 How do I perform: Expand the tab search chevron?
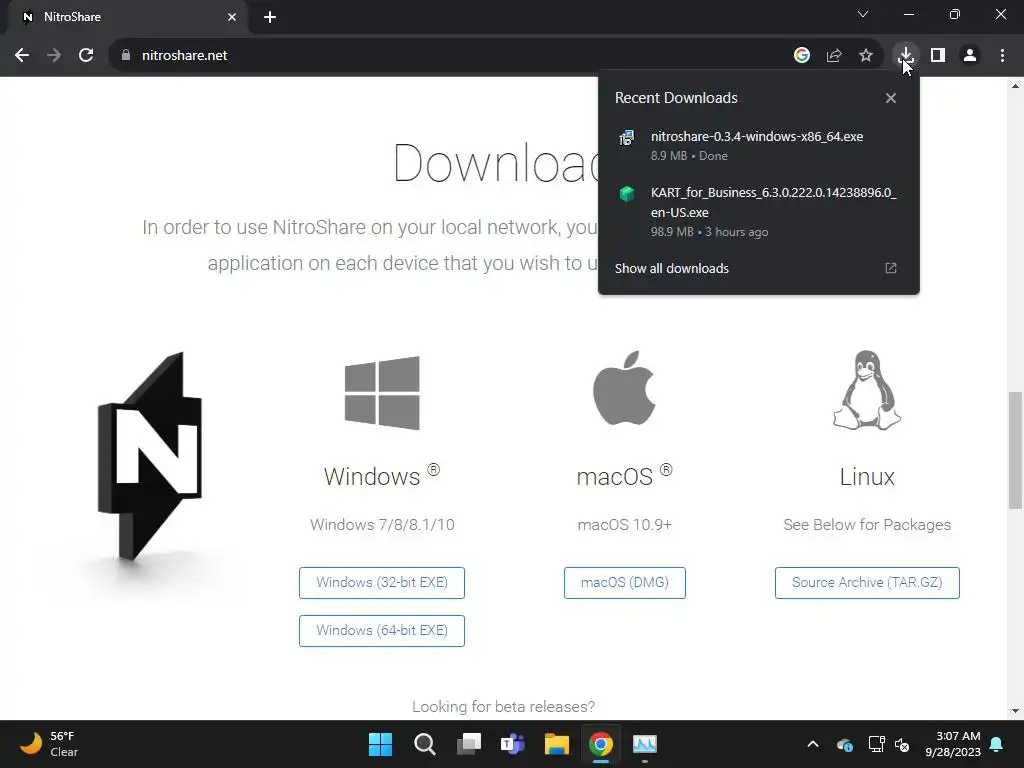click(x=863, y=14)
